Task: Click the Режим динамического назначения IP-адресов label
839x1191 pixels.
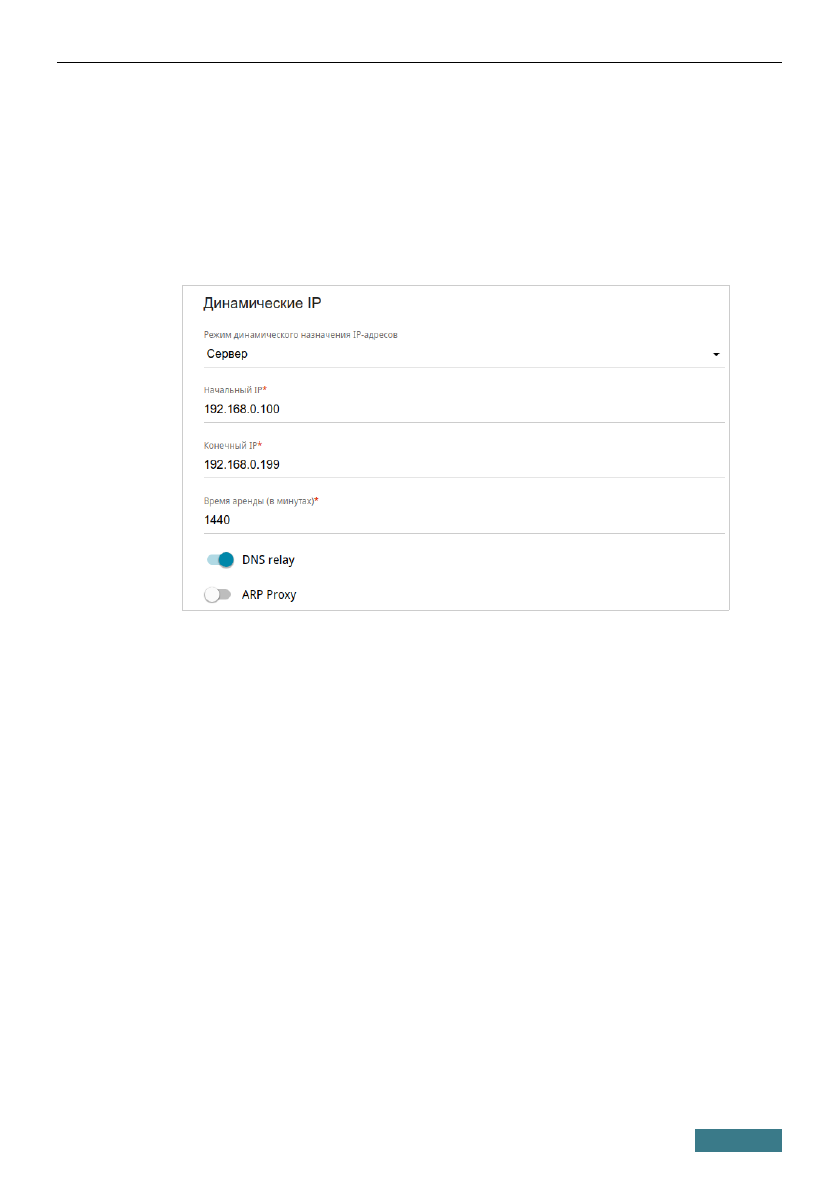Action: tap(300, 335)
